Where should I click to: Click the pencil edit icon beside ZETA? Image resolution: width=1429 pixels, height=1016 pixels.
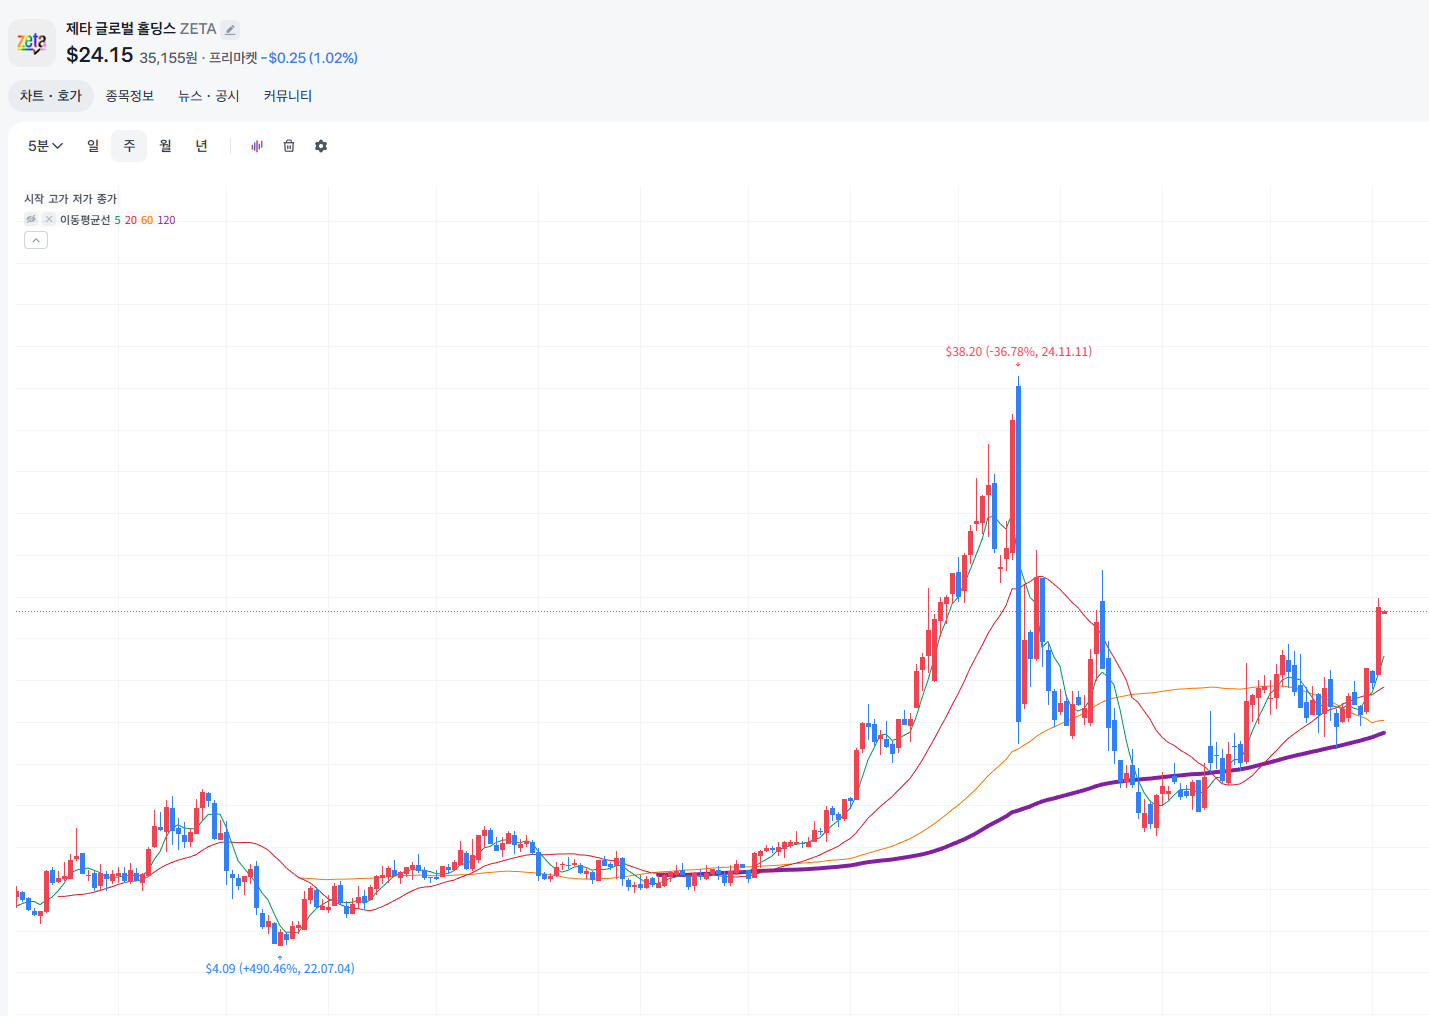(230, 29)
